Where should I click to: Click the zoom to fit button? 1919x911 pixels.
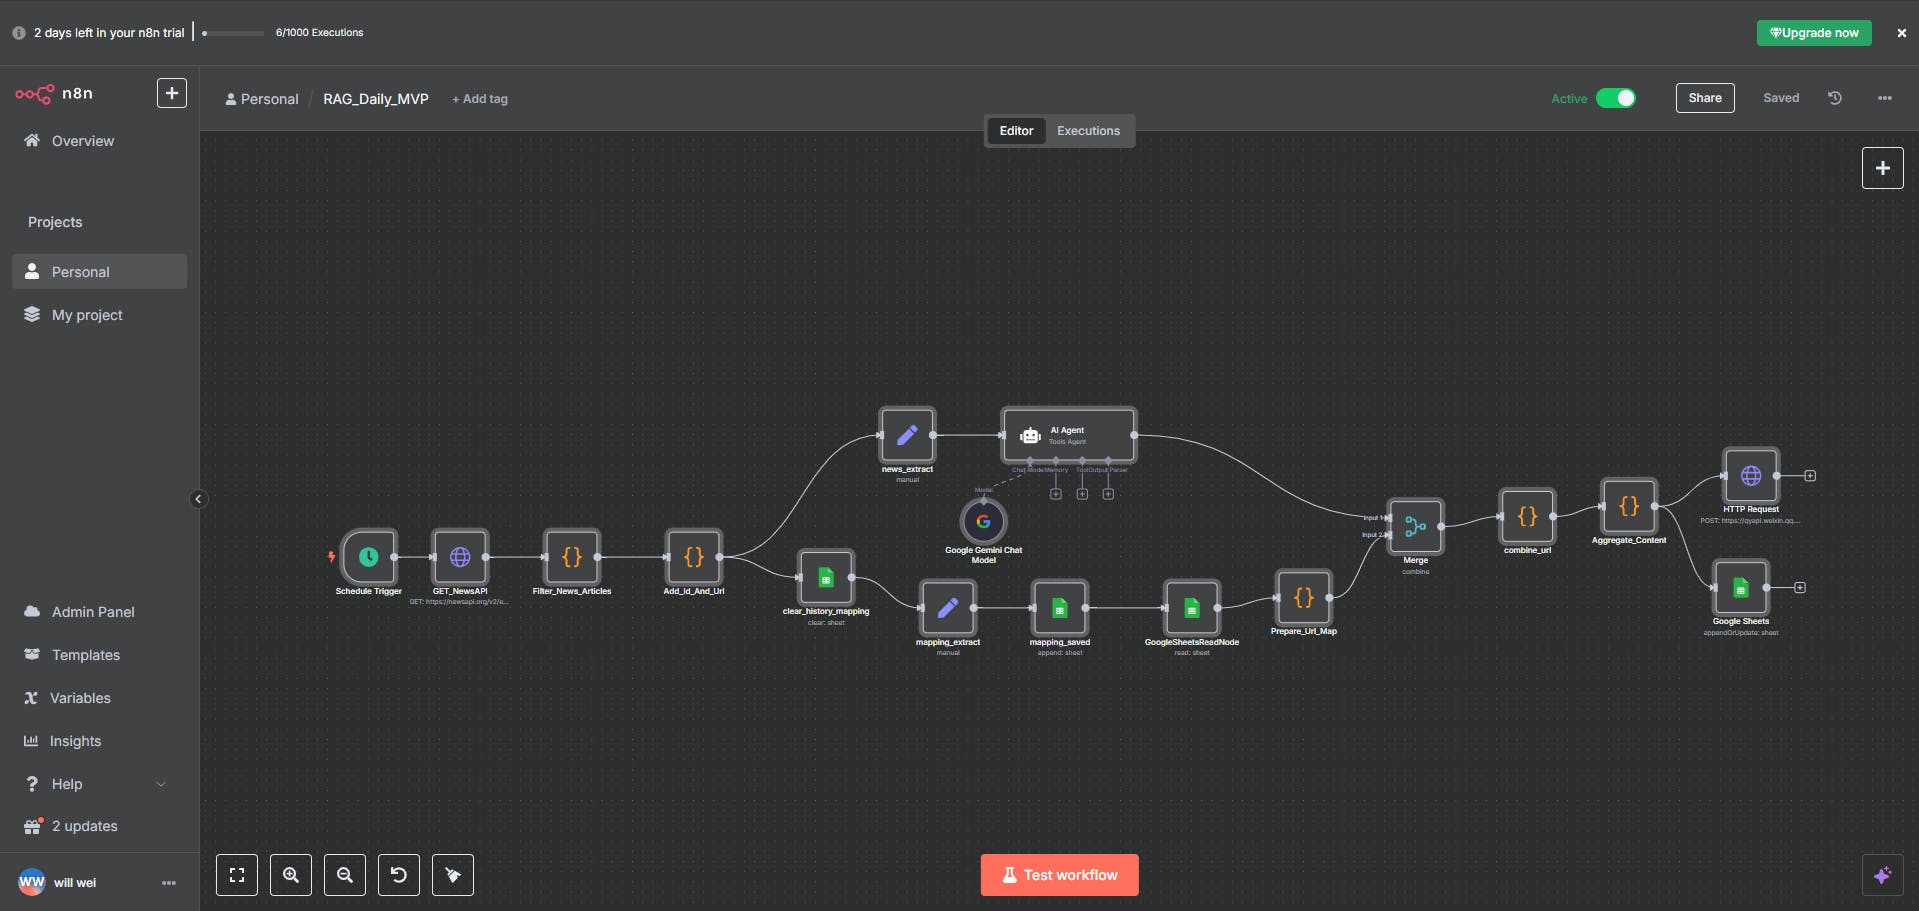237,875
